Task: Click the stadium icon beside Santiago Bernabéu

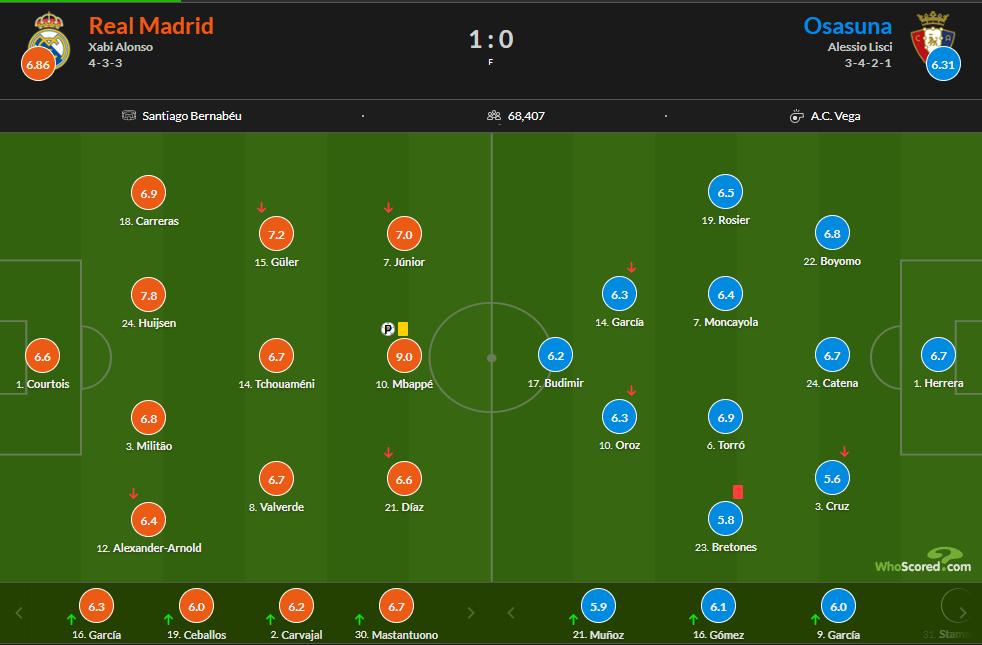Action: [128, 116]
